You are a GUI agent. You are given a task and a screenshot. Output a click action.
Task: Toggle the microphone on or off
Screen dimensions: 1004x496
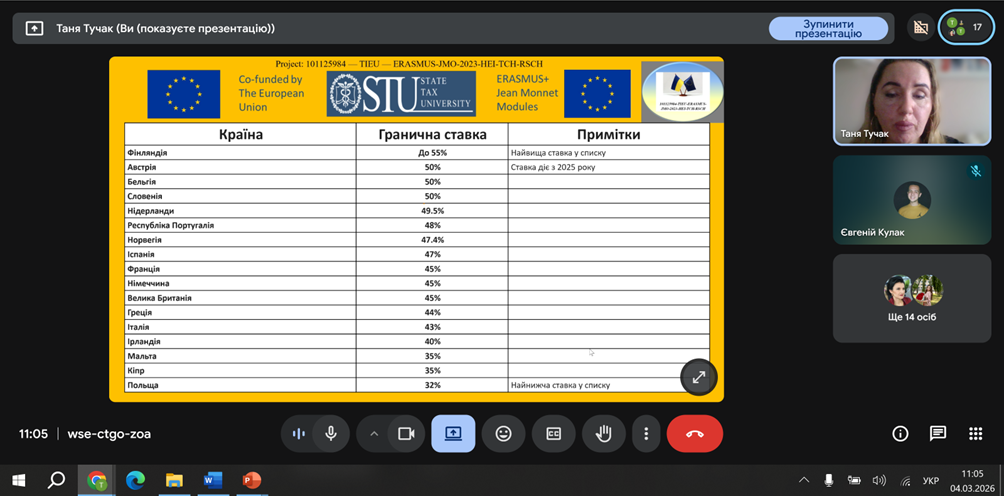[331, 434]
